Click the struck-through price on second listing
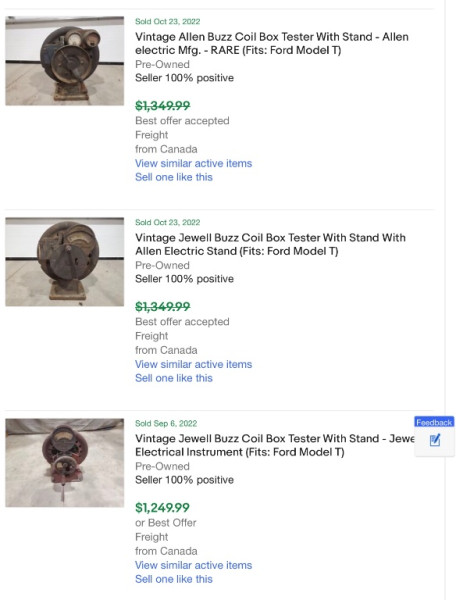This screenshot has width=456, height=600. [x=163, y=307]
